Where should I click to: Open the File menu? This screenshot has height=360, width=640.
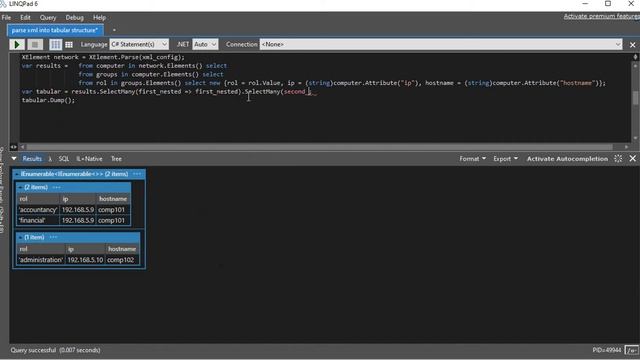pyautogui.click(x=6, y=18)
